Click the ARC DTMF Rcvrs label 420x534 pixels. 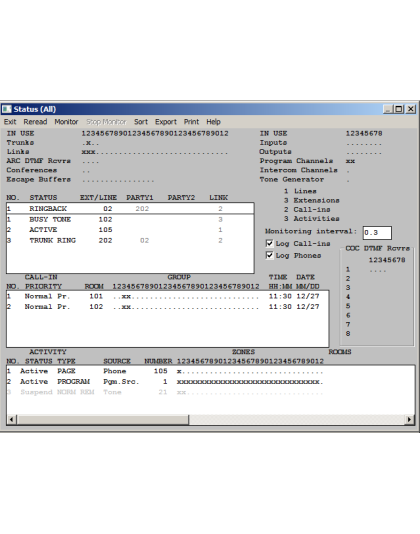pos(38,161)
